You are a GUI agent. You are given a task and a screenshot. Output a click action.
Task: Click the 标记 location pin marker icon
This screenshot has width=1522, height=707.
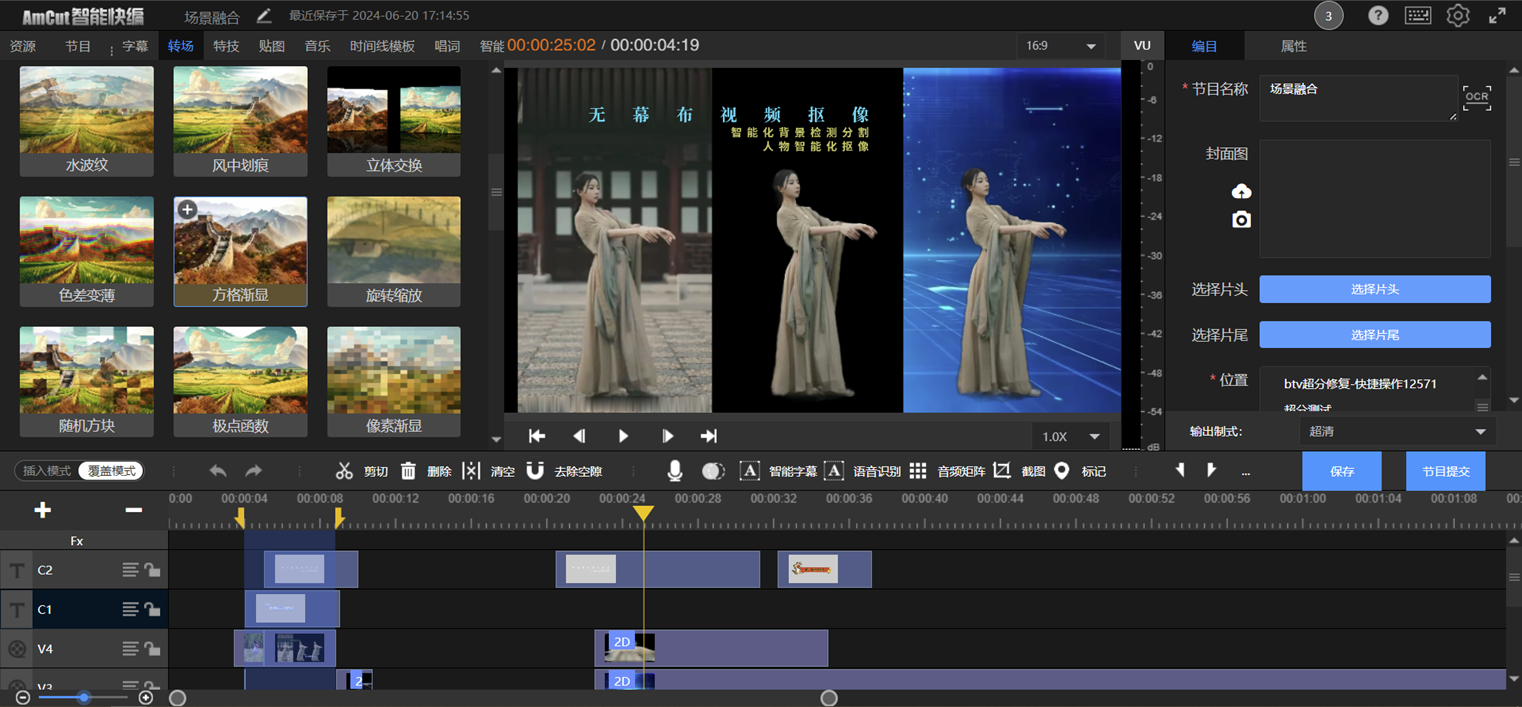[x=1062, y=471]
